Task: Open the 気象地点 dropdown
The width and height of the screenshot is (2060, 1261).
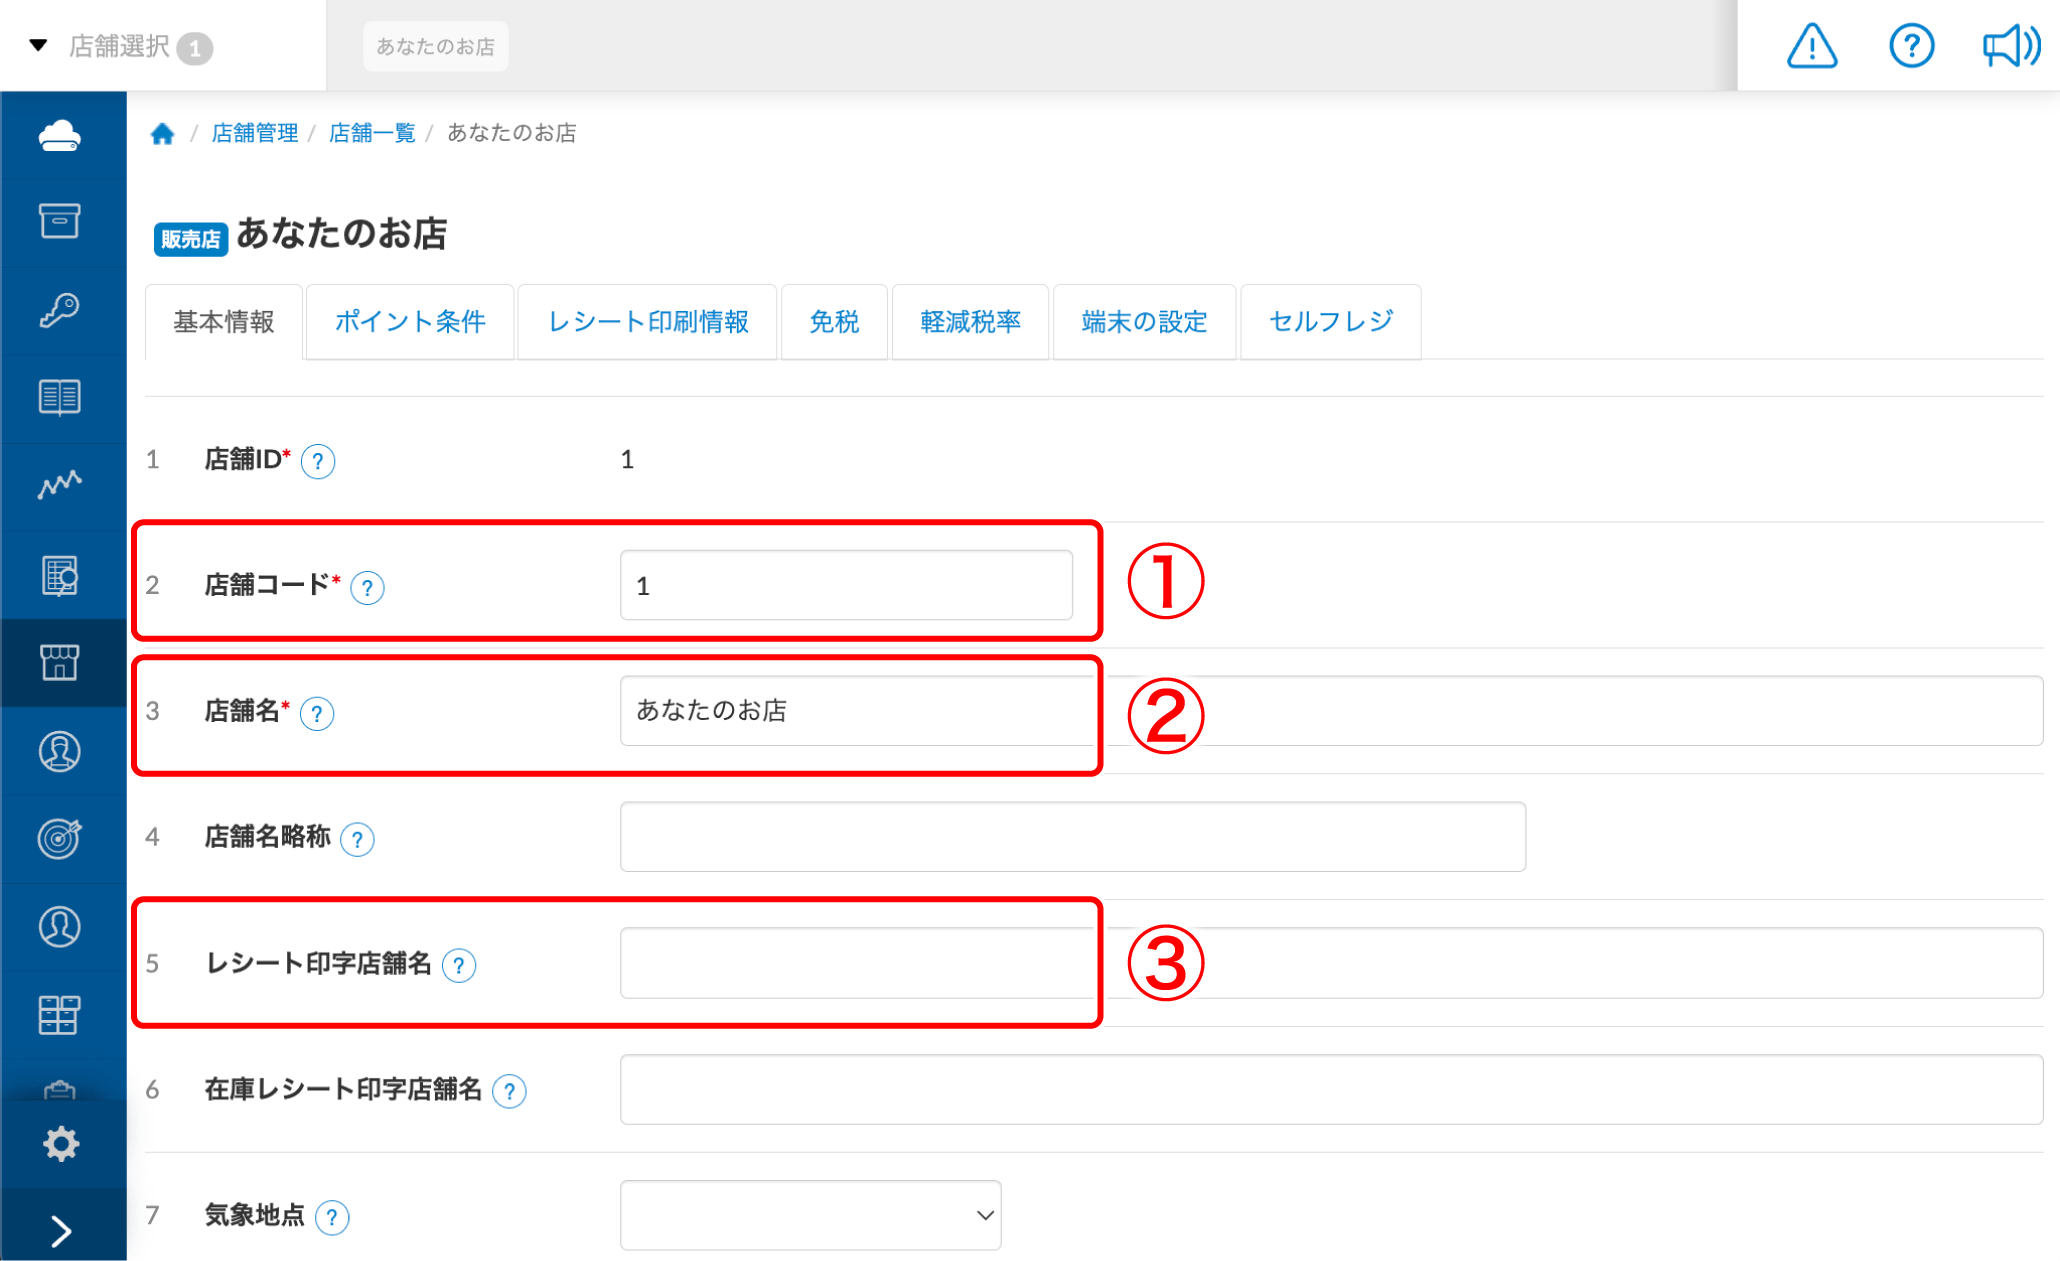Action: (810, 1215)
